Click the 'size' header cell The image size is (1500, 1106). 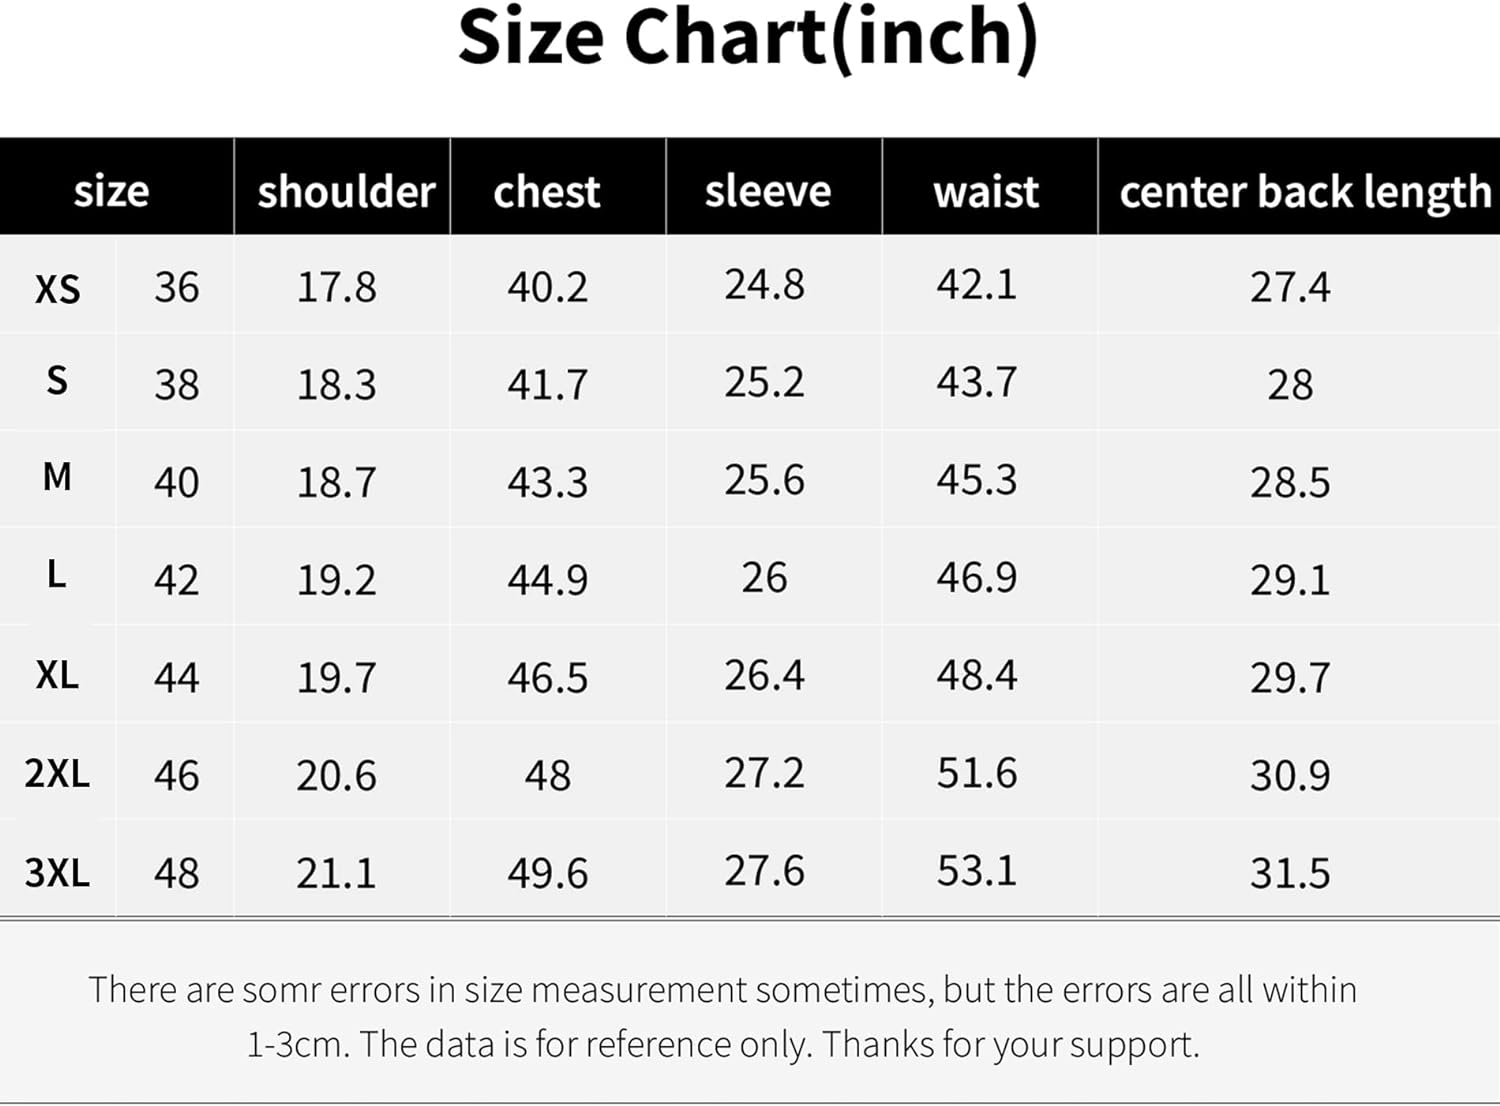tap(111, 191)
